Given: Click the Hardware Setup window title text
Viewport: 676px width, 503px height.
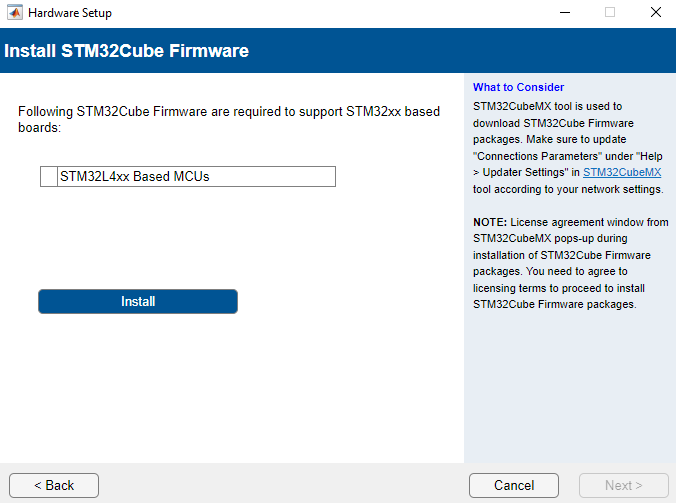Looking at the screenshot, I should [x=70, y=13].
